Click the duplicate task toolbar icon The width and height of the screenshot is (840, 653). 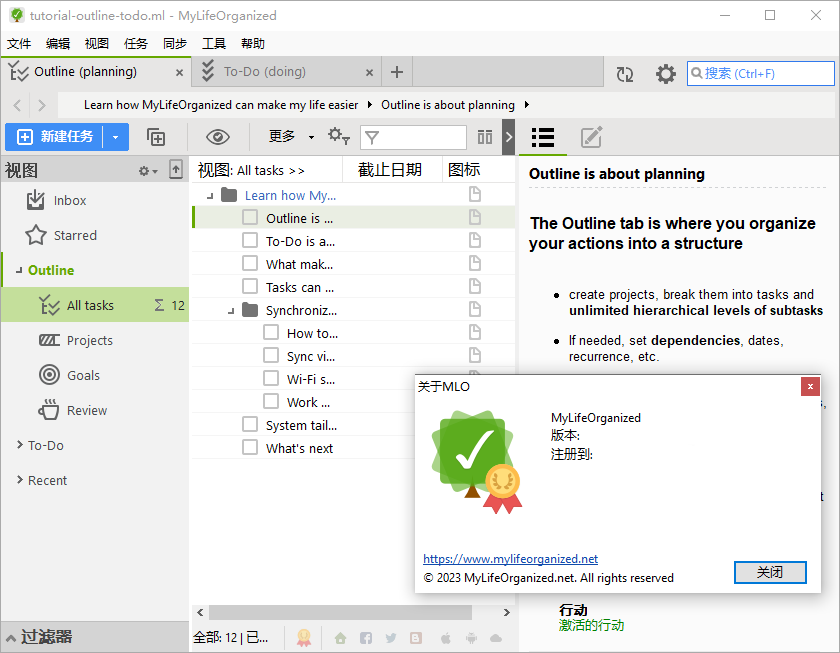click(x=156, y=137)
